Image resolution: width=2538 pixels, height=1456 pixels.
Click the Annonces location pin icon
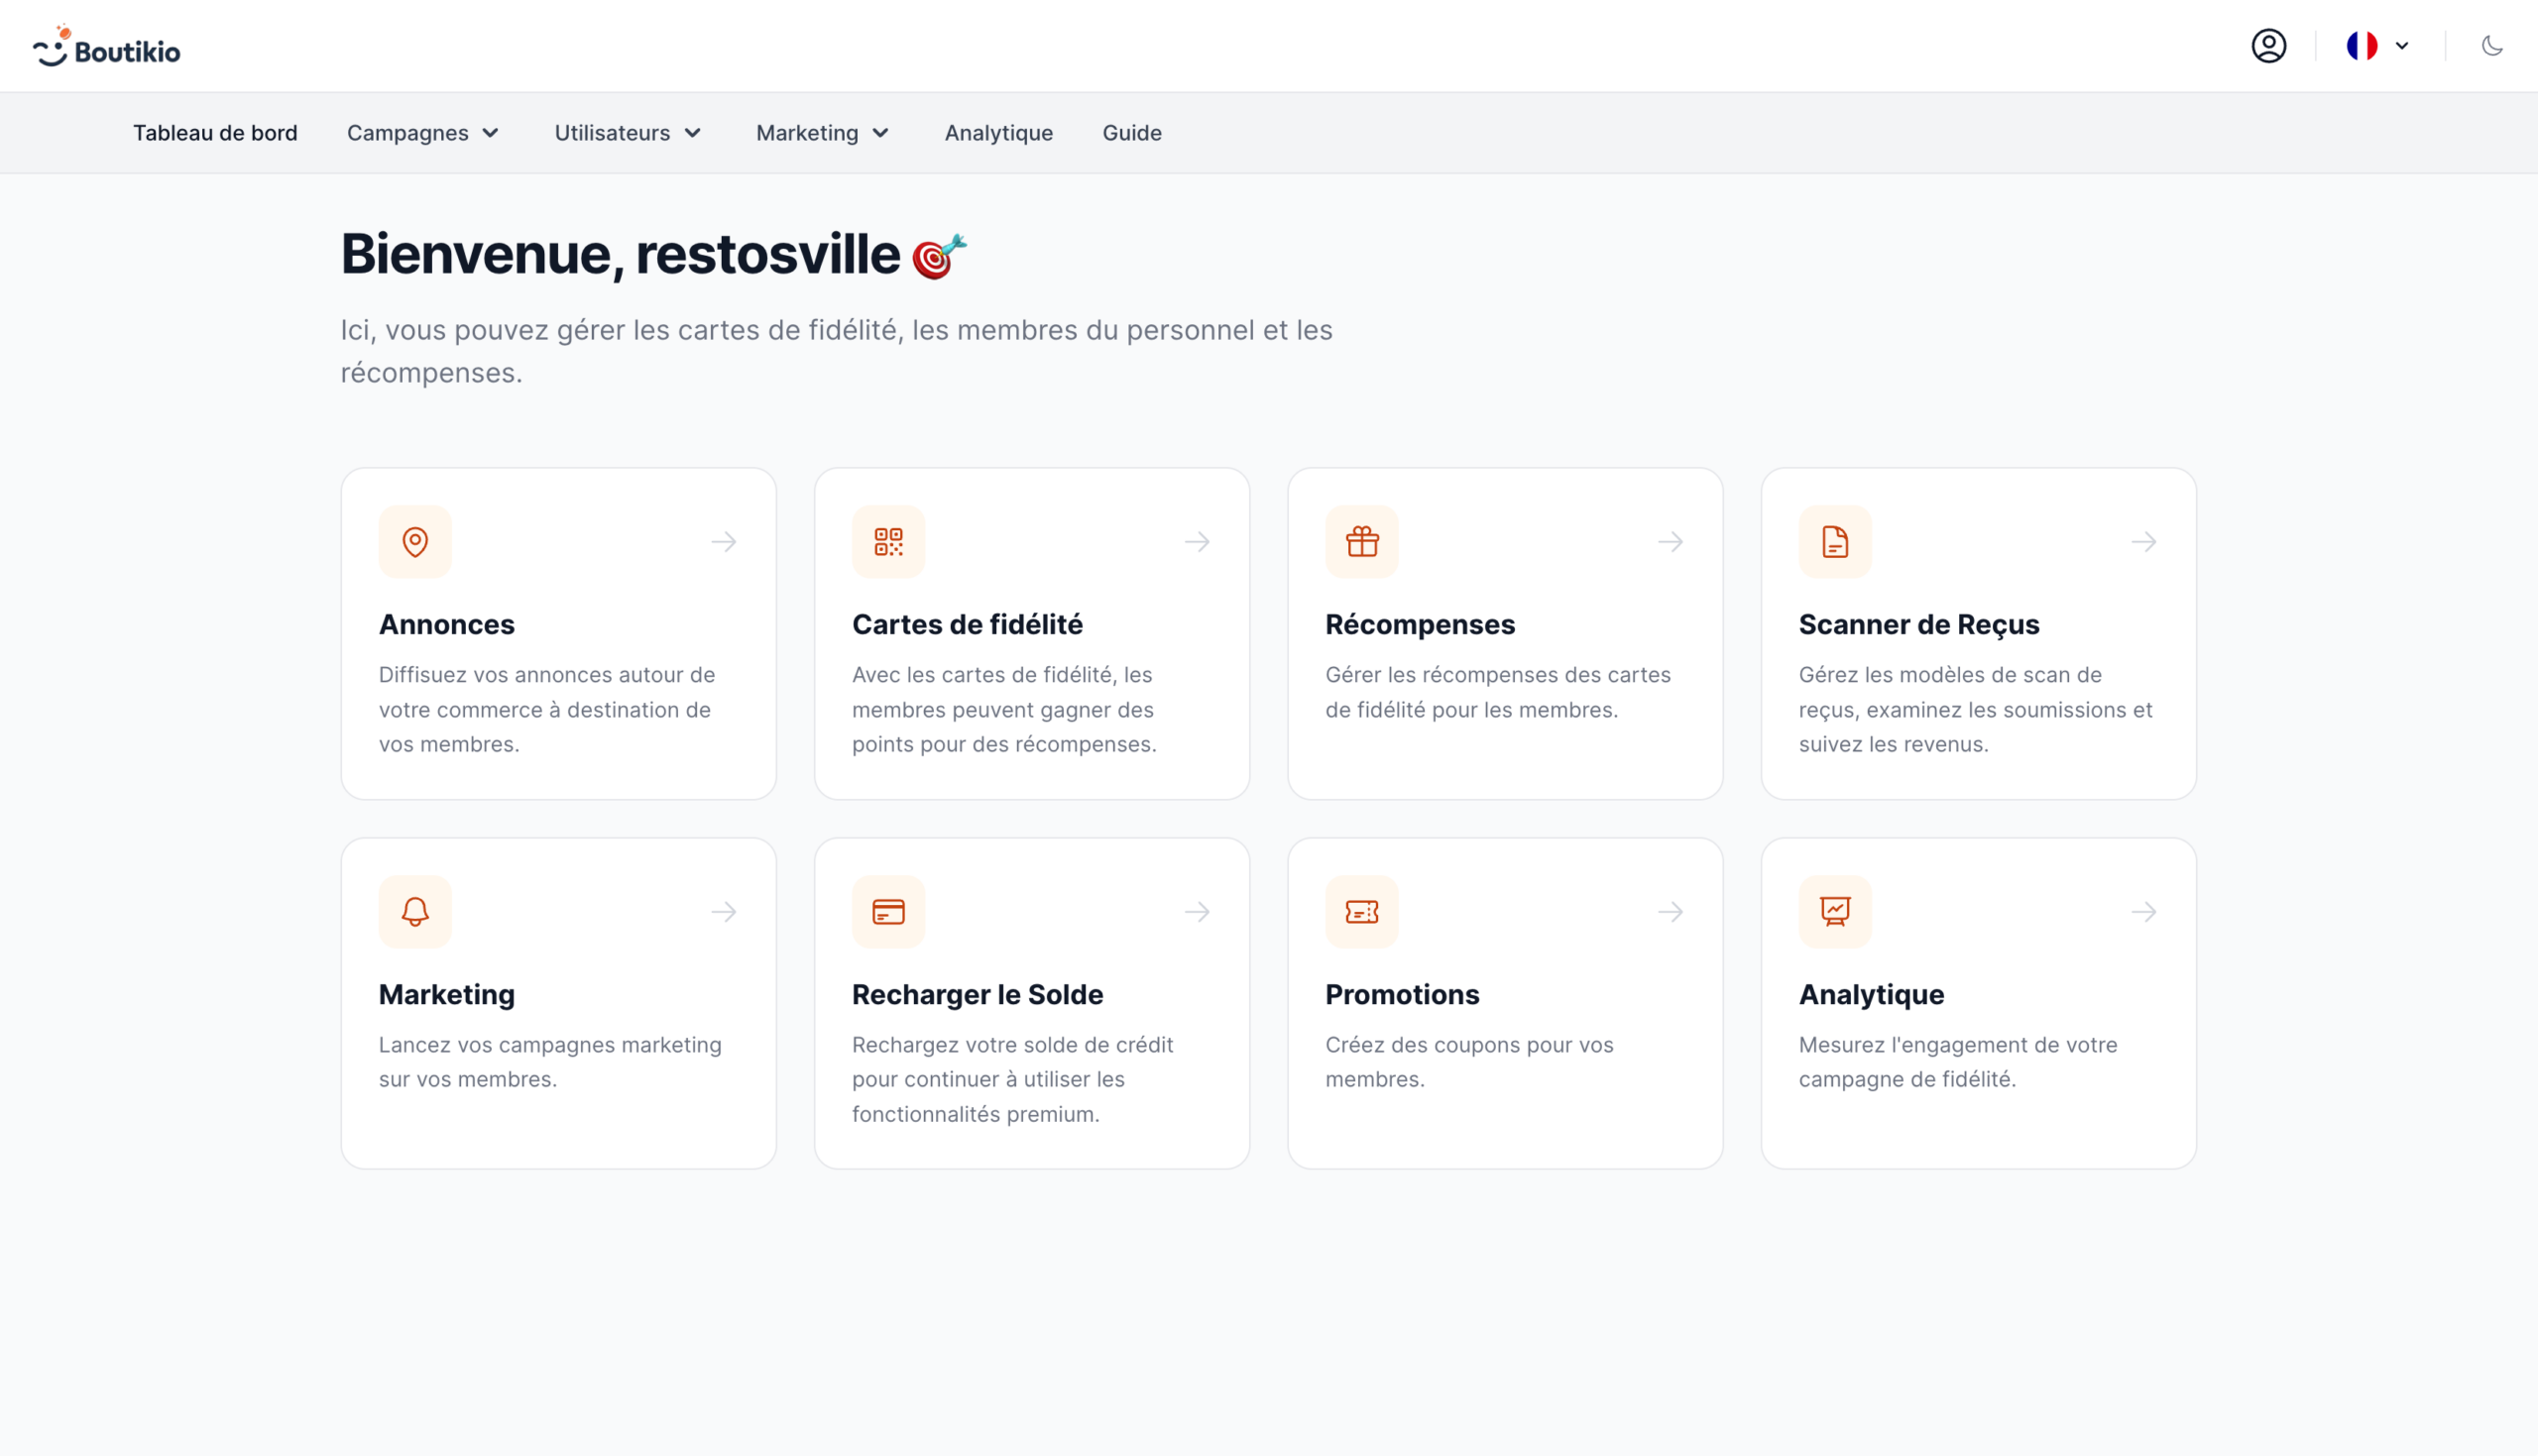click(415, 542)
